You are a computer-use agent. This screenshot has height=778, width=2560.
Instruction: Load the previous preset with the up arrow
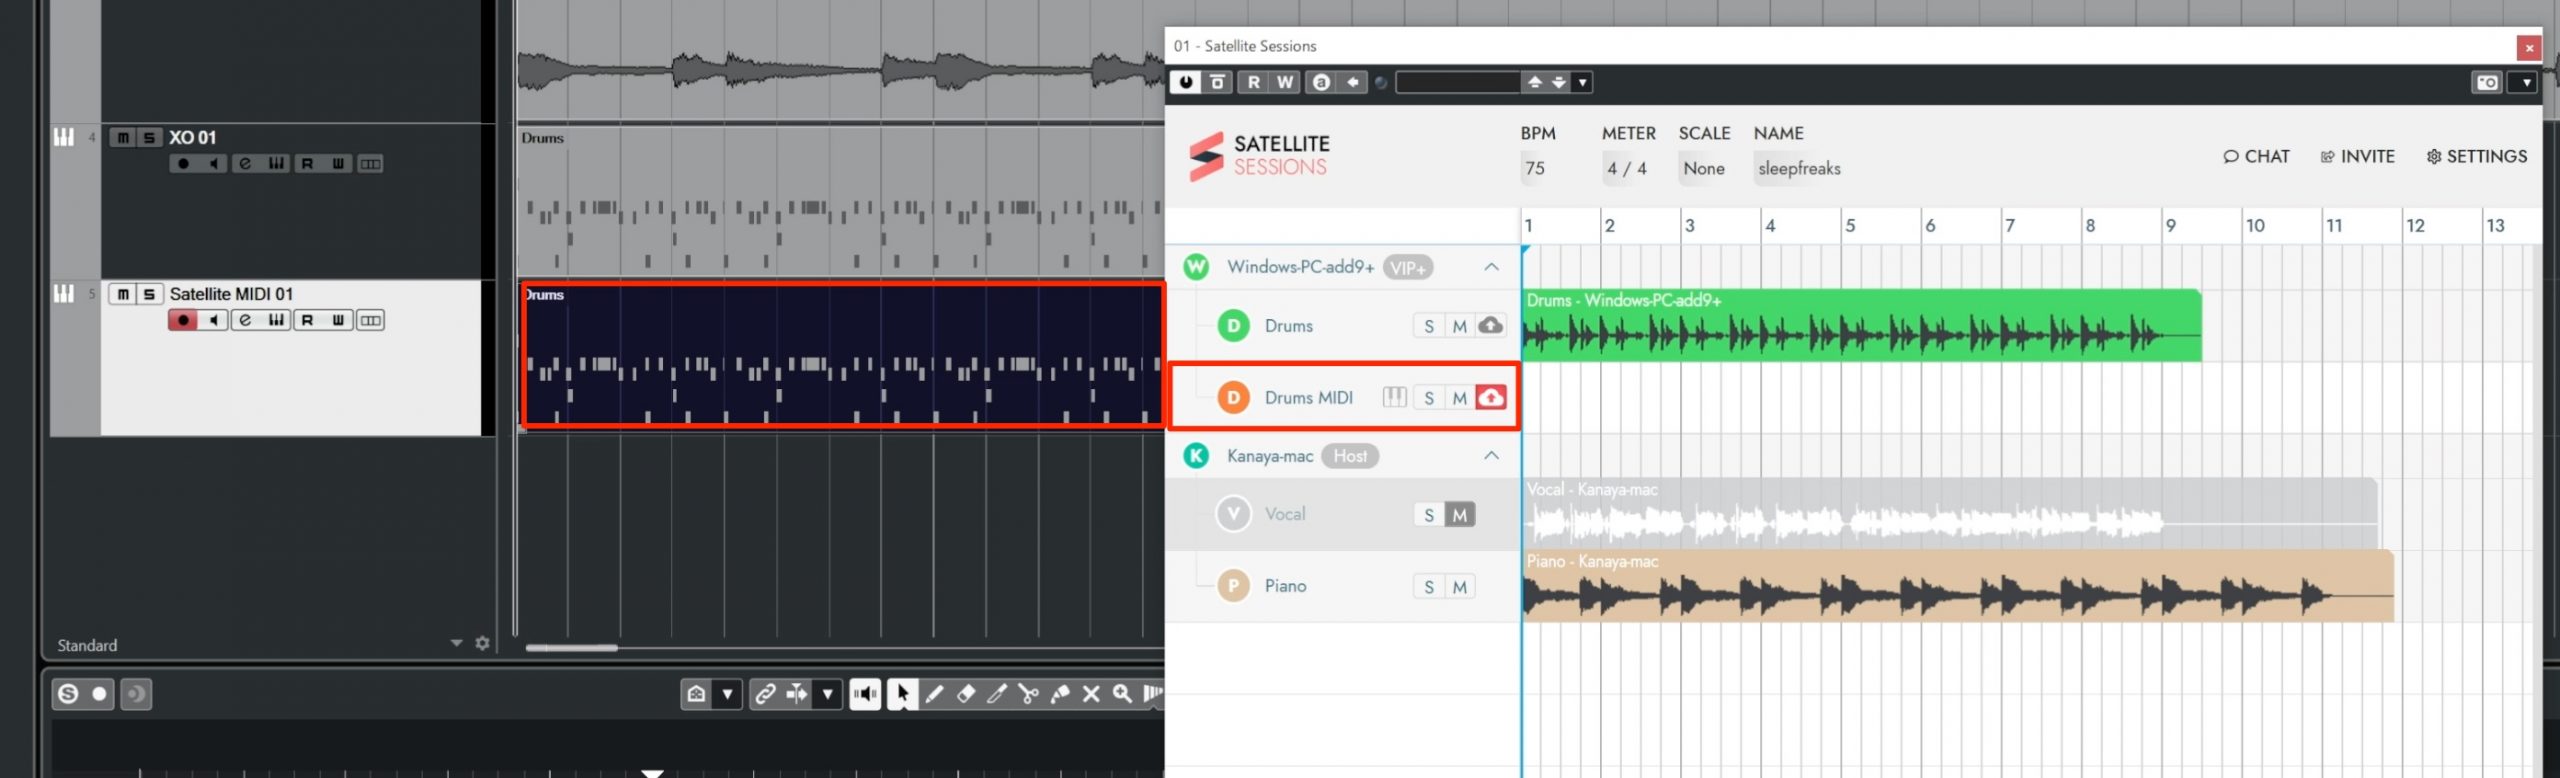[x=1534, y=82]
